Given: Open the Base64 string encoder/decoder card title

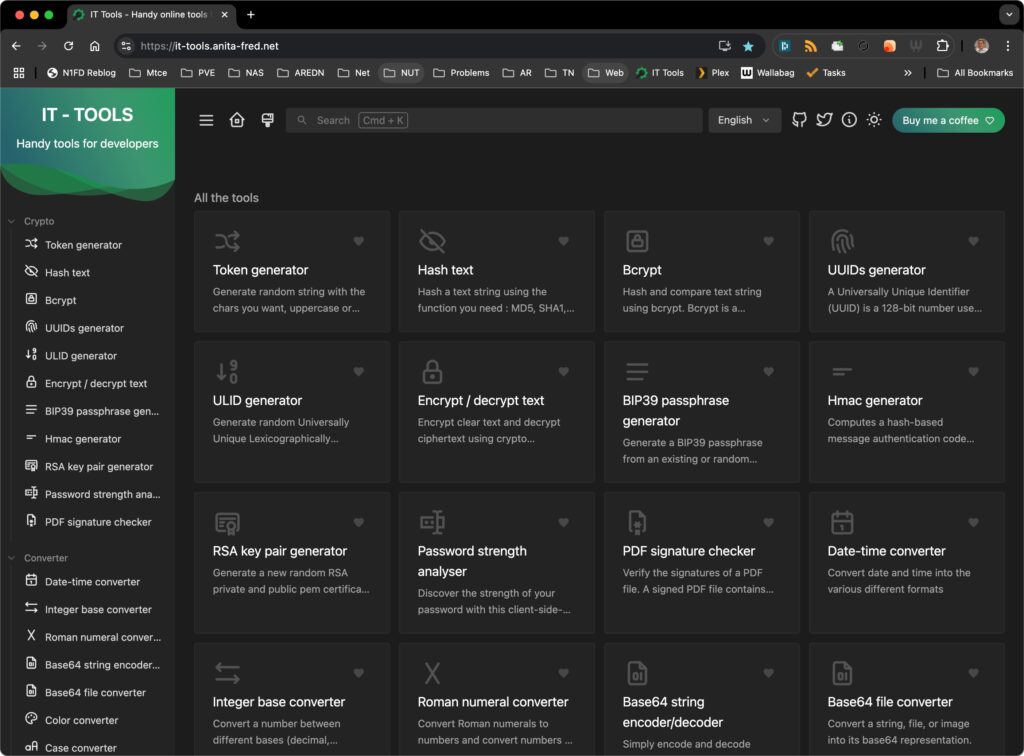Looking at the screenshot, I should click(673, 712).
